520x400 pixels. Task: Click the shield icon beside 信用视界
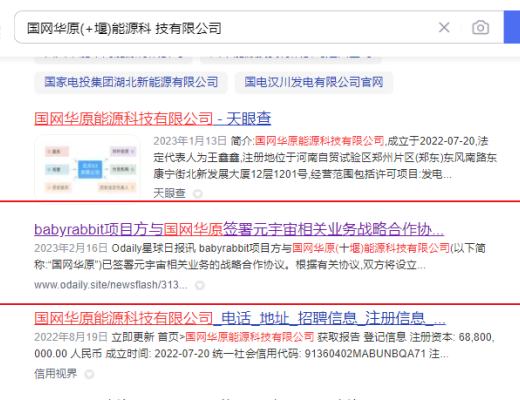tap(89, 374)
